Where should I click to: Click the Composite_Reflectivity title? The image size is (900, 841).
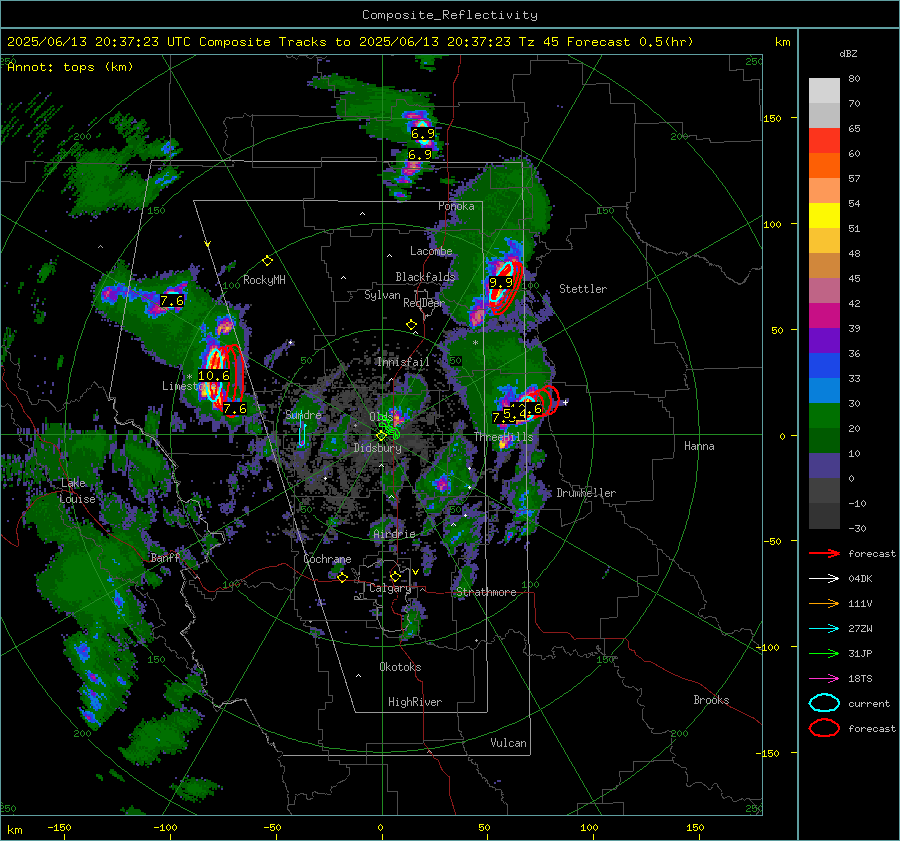click(x=449, y=15)
